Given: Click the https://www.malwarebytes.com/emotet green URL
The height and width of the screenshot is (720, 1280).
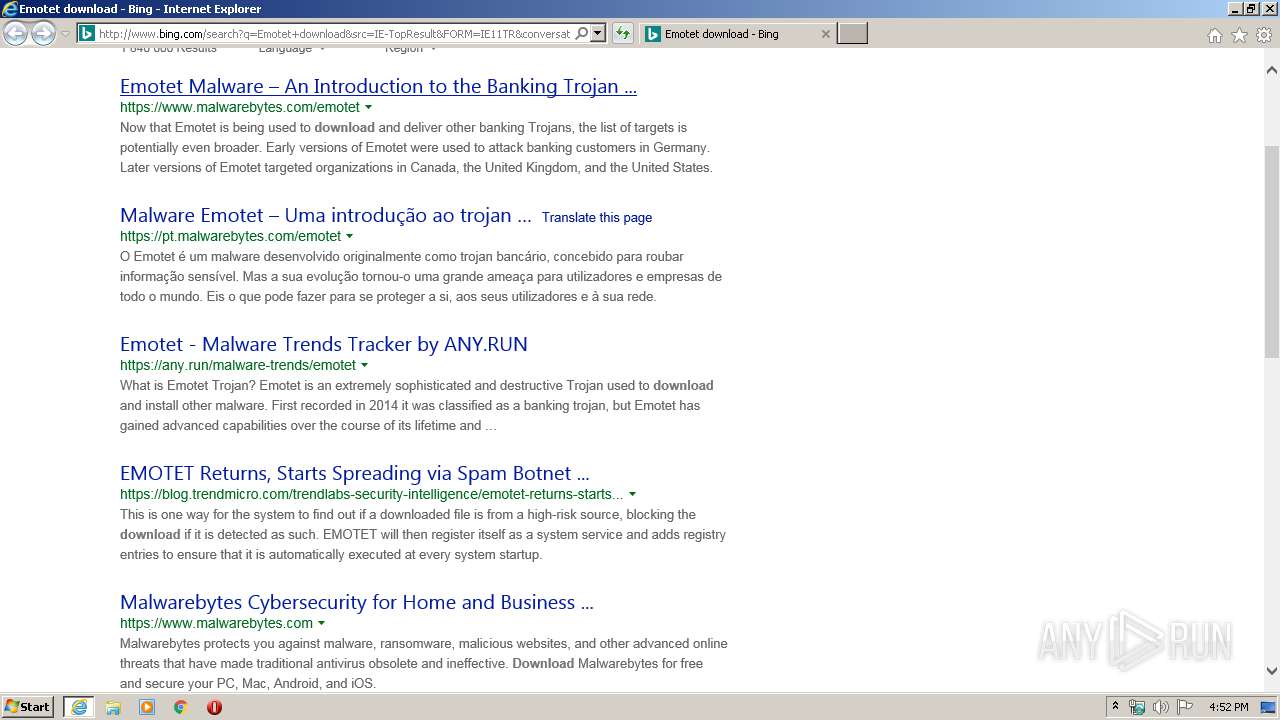Looking at the screenshot, I should [240, 107].
